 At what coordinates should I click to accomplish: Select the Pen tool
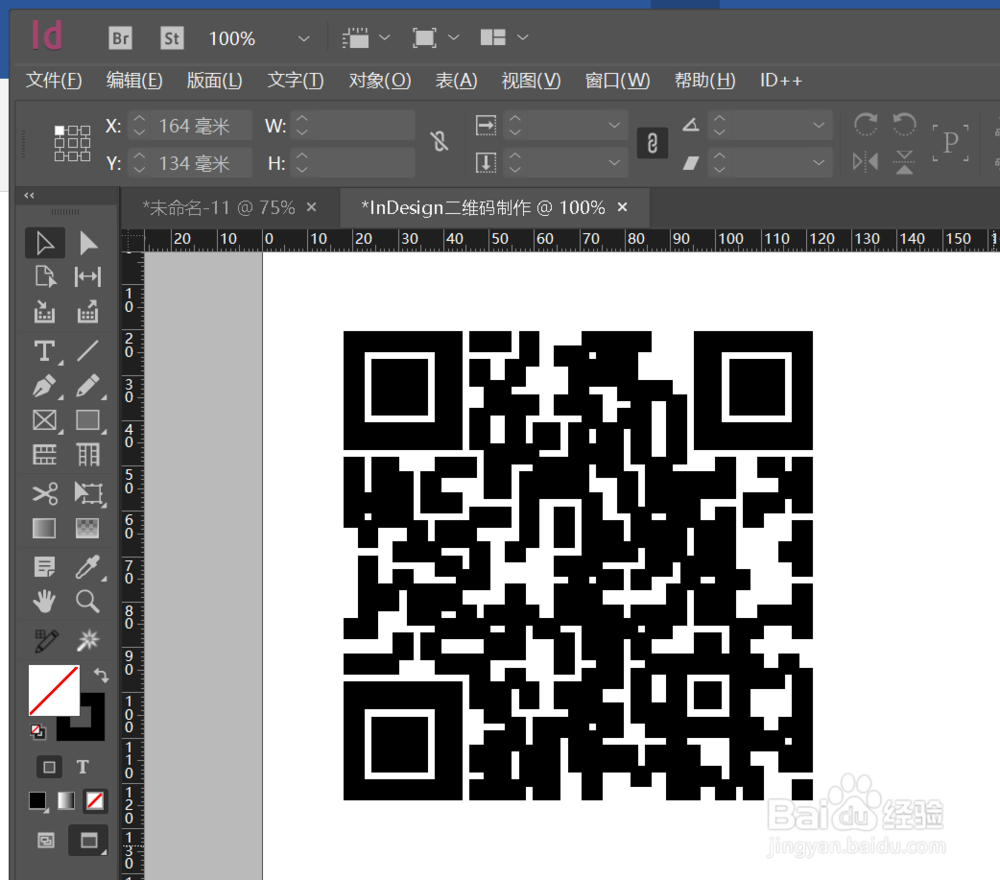[x=45, y=386]
